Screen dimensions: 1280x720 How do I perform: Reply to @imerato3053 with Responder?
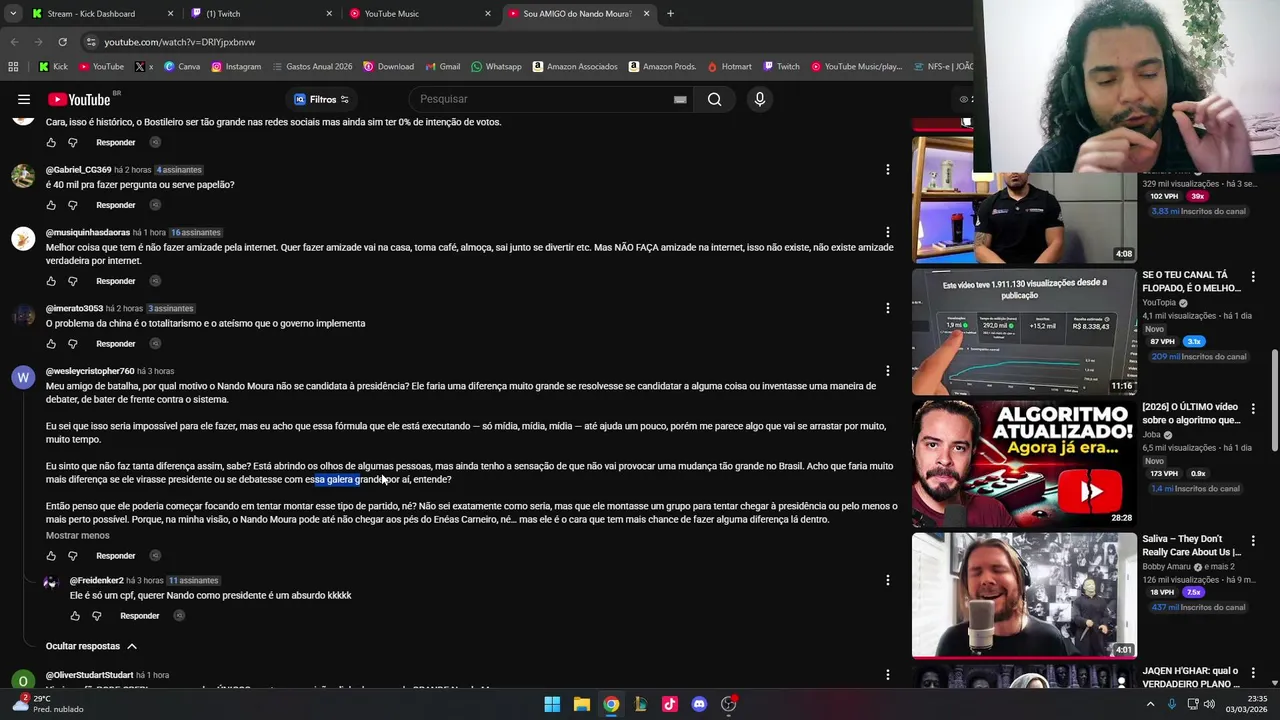(x=115, y=344)
